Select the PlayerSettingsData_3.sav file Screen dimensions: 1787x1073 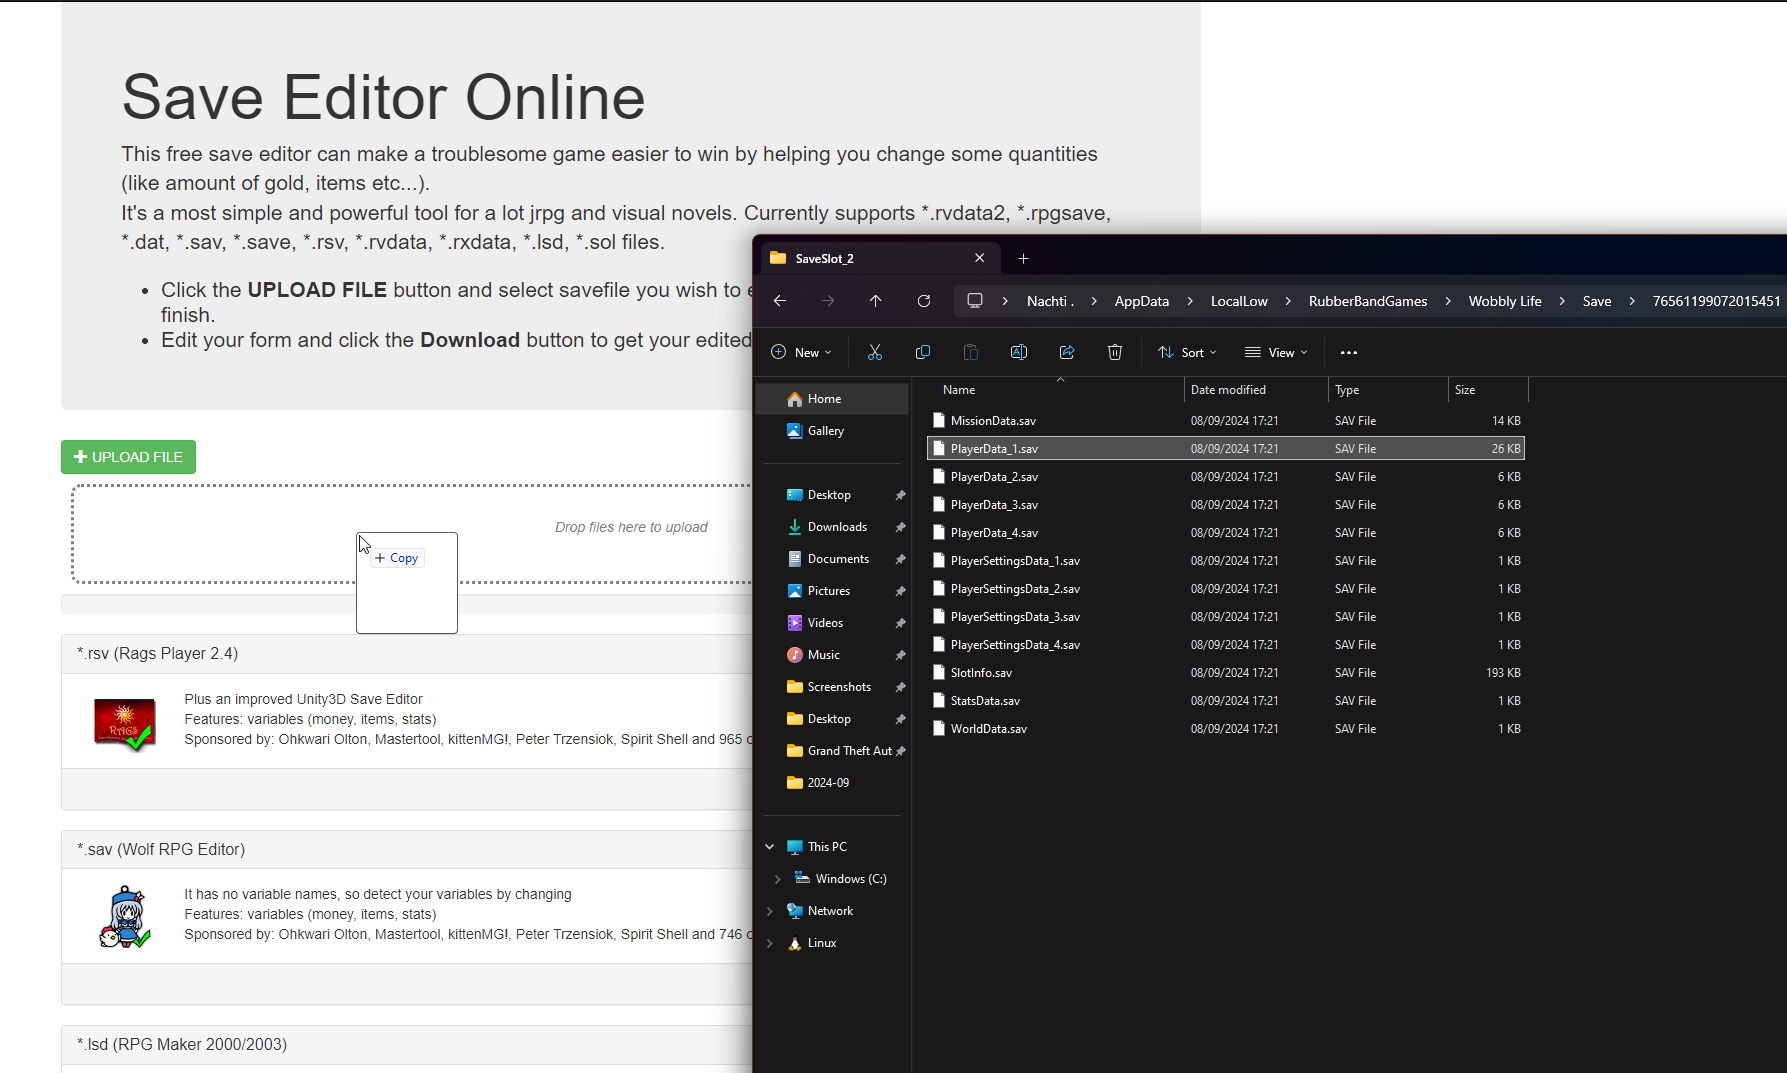click(1226, 617)
